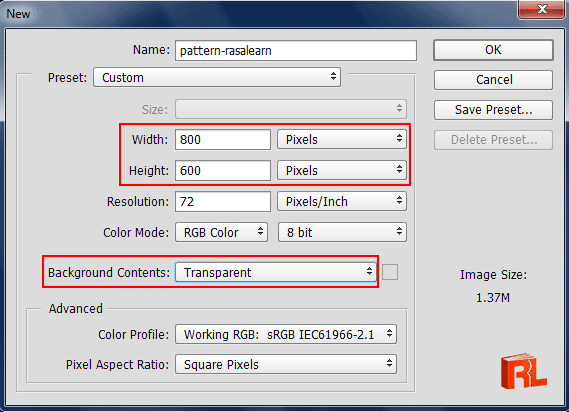The width and height of the screenshot is (569, 412).
Task: Click the Resolution field showing 72
Action: (x=223, y=201)
